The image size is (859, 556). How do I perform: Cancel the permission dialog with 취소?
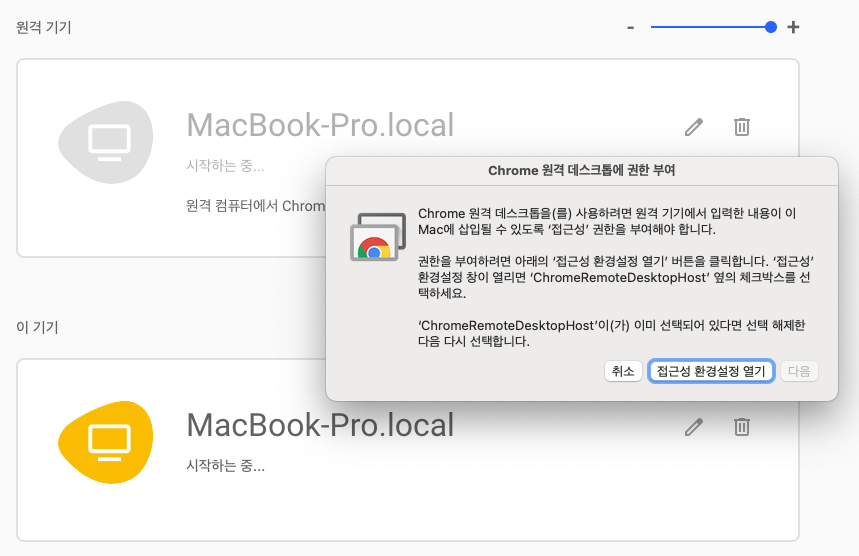(623, 371)
